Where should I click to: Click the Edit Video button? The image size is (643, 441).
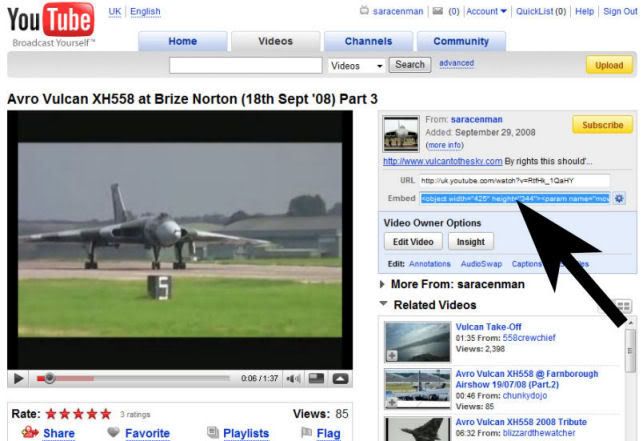(411, 241)
